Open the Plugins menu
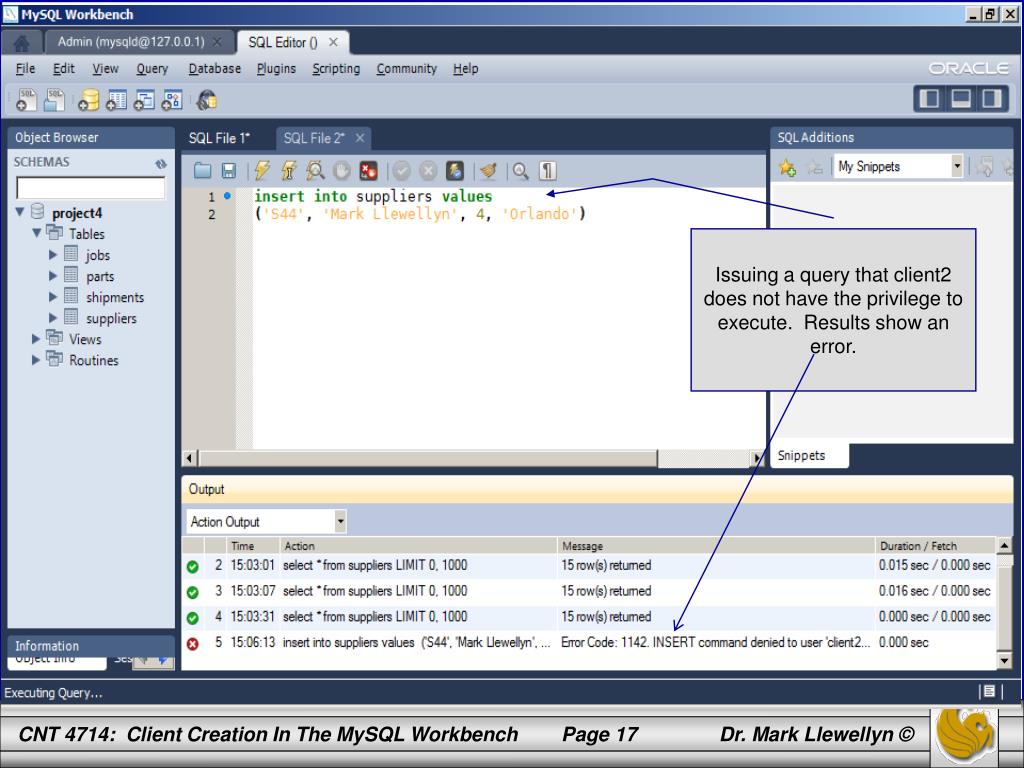Screen dimensions: 1024x768 pyautogui.click(x=276, y=69)
